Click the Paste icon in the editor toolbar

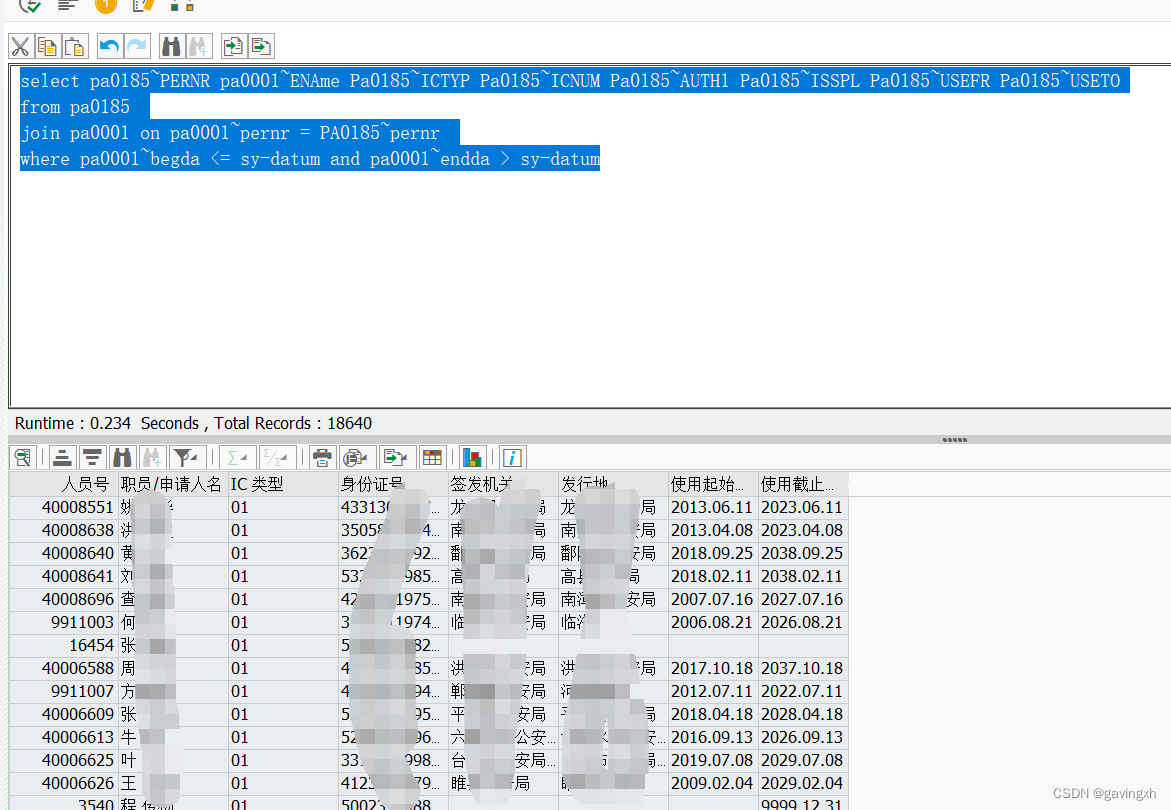(x=74, y=46)
